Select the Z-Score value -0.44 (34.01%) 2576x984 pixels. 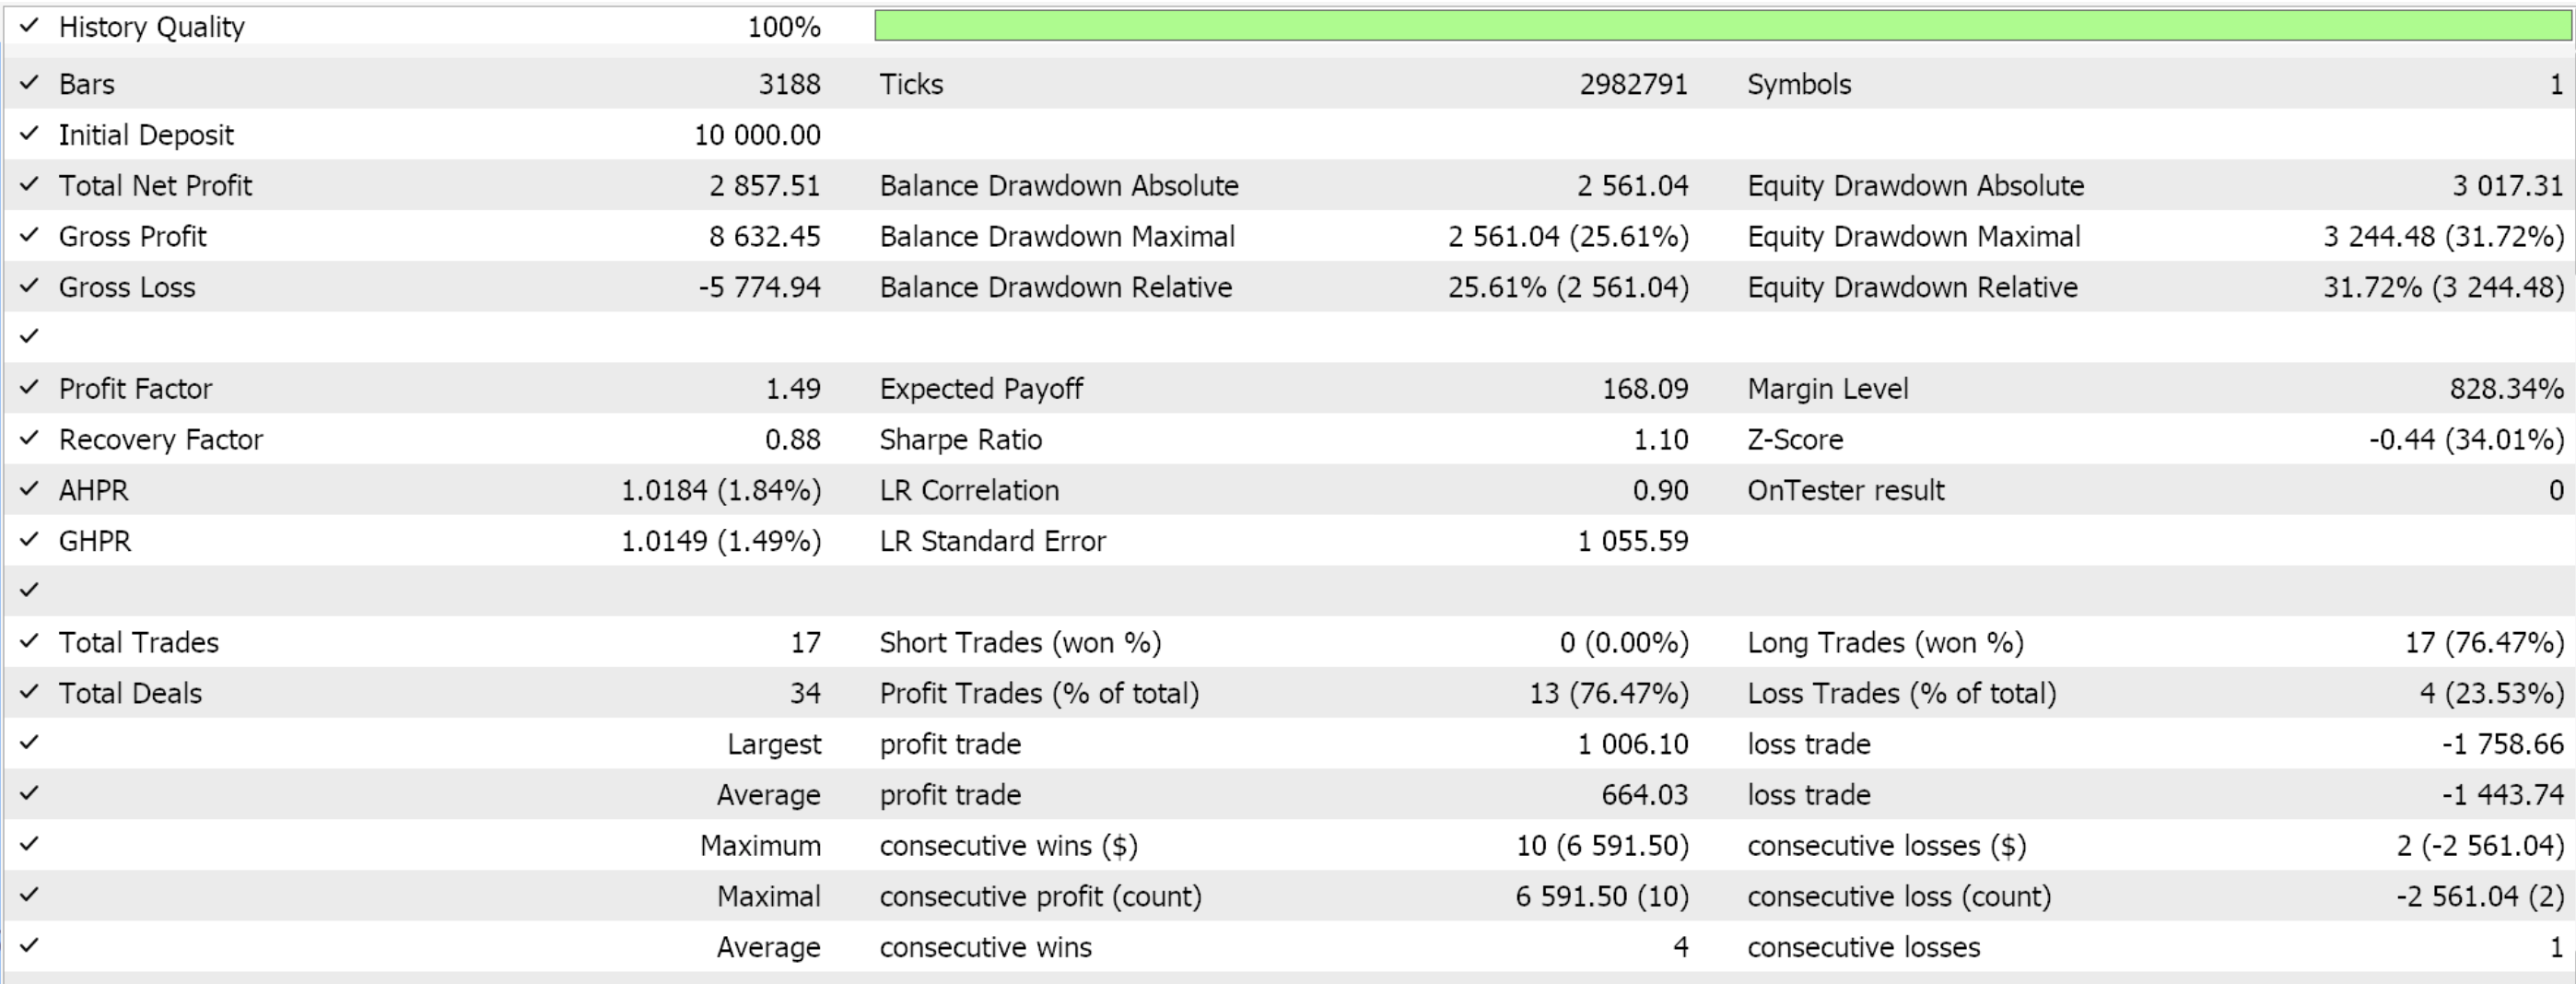[x=2467, y=440]
